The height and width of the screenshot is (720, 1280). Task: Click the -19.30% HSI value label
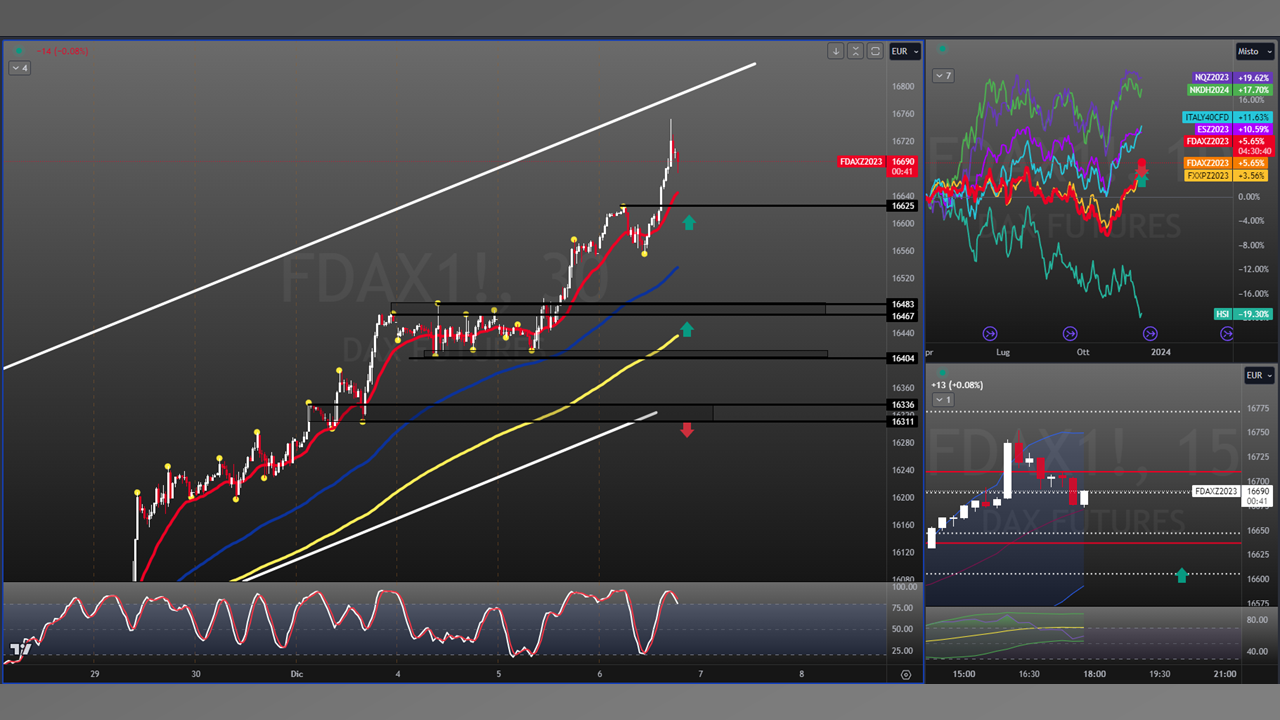point(1253,314)
